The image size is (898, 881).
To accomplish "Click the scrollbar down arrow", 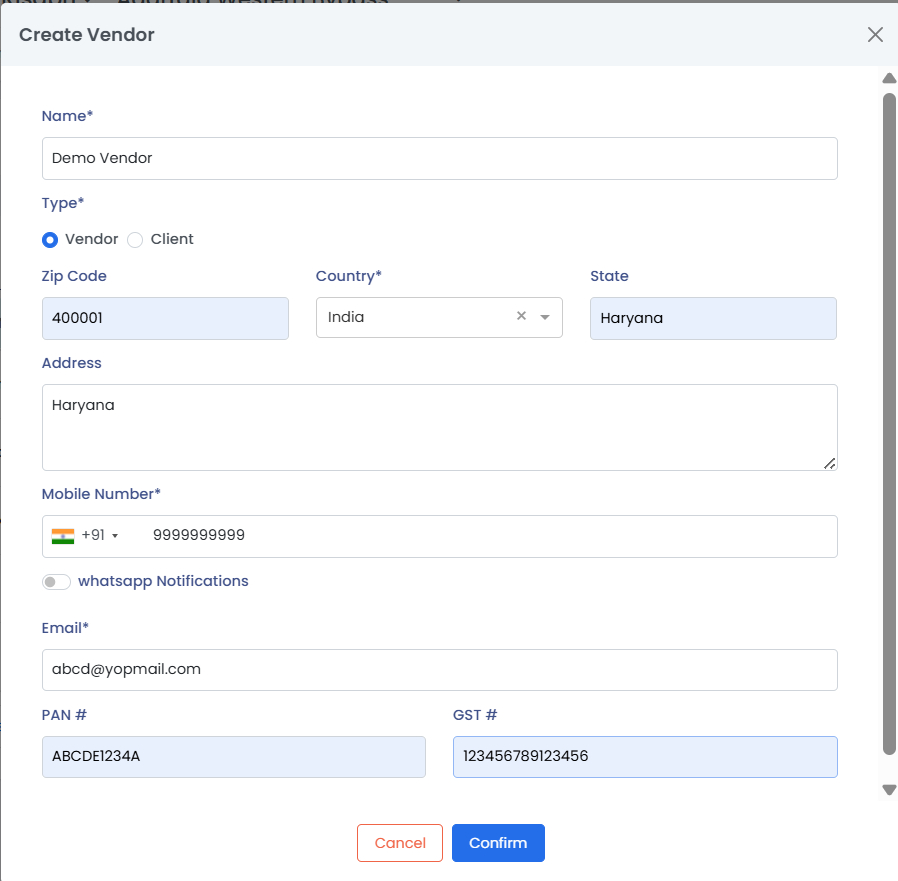I will click(889, 790).
